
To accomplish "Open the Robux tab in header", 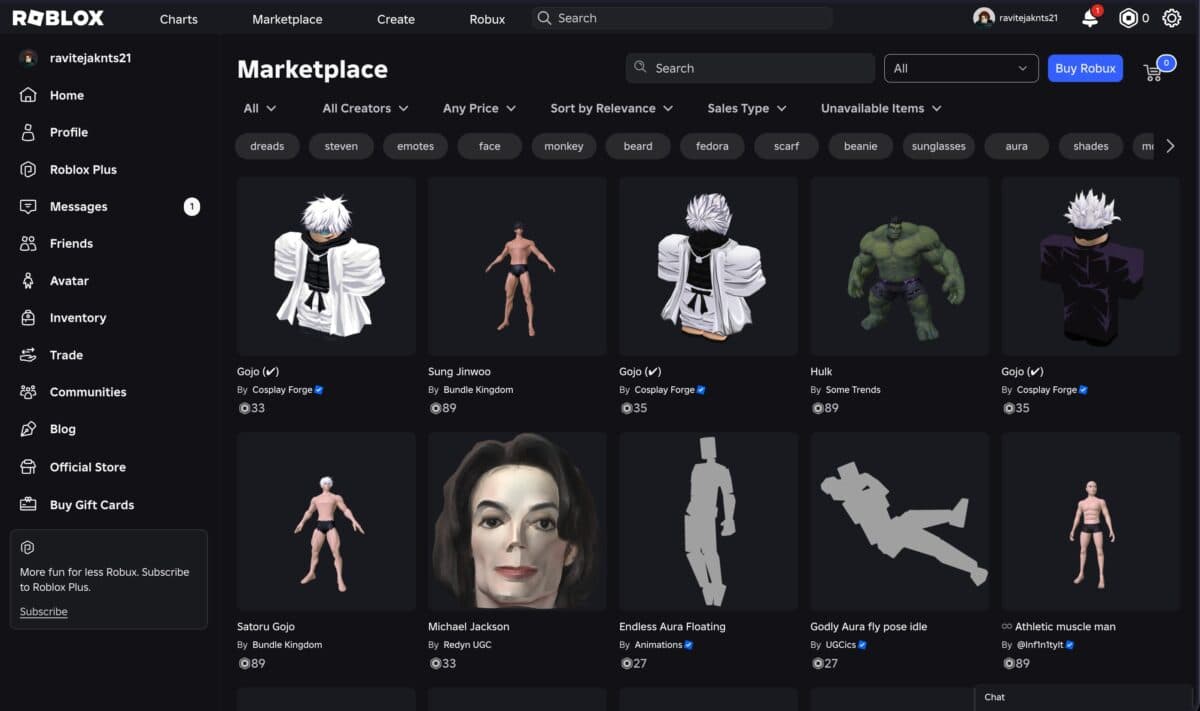I will click(487, 19).
